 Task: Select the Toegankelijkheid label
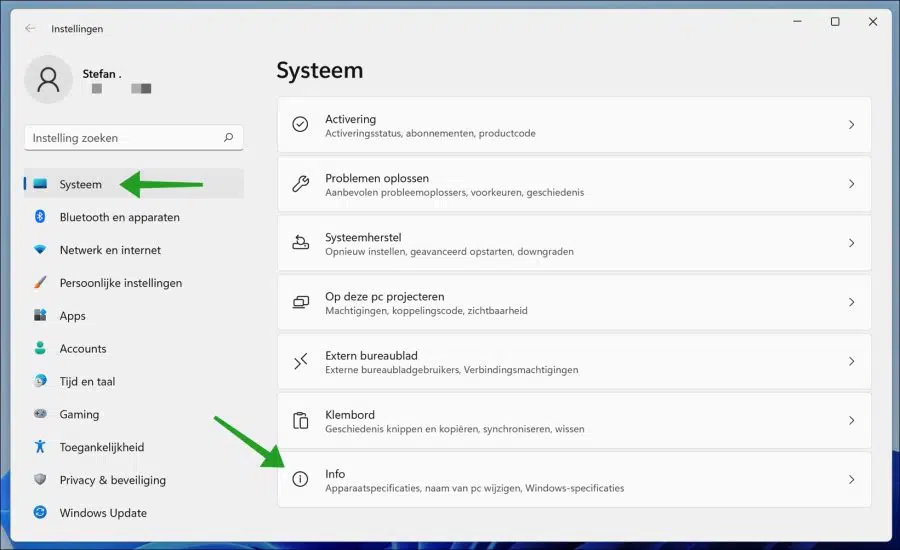pos(102,447)
